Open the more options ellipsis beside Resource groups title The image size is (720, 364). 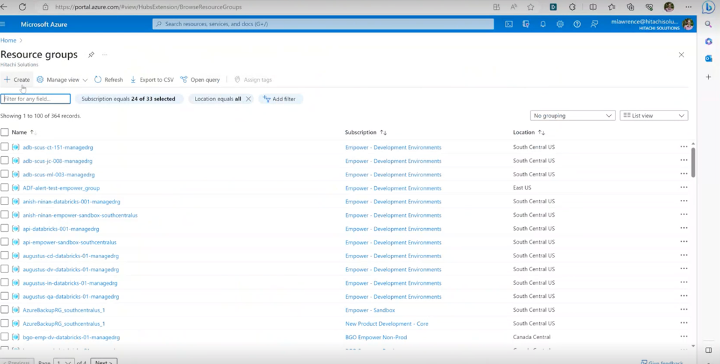pyautogui.click(x=105, y=55)
